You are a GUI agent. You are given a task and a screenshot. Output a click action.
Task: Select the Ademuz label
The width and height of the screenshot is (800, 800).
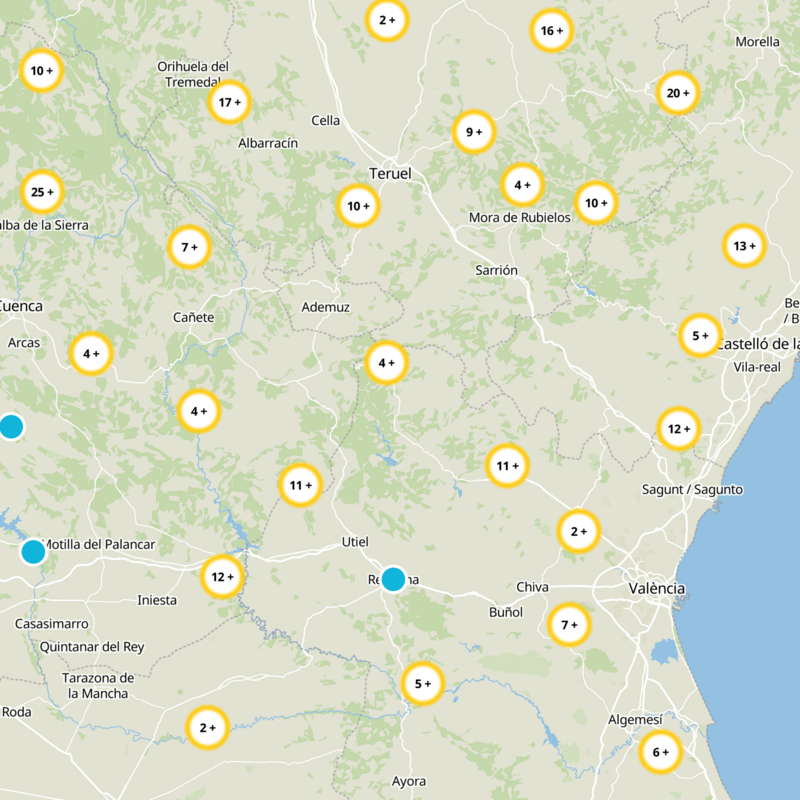click(x=326, y=307)
